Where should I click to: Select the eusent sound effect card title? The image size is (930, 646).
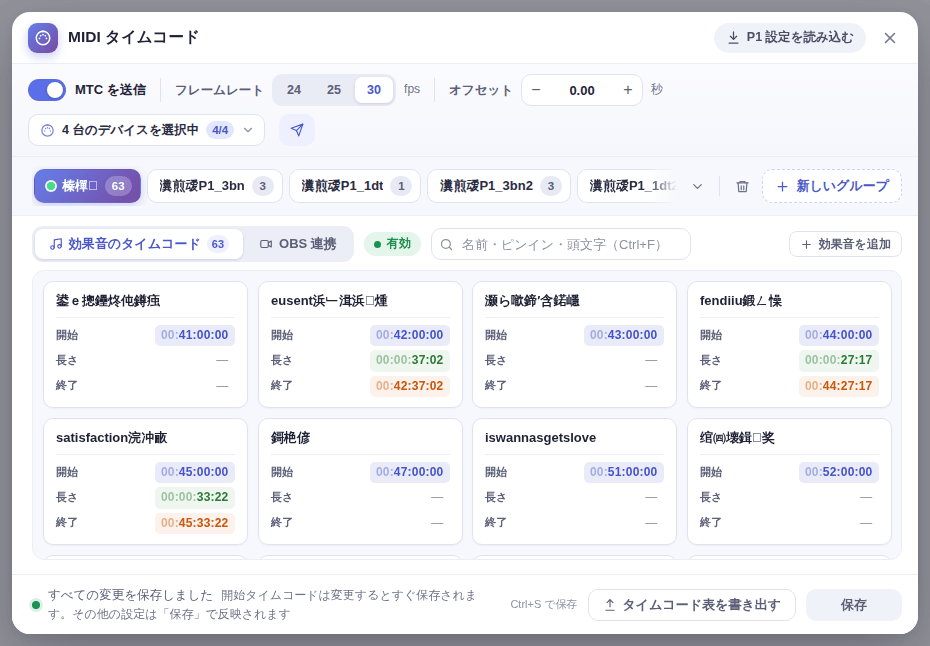coord(329,301)
